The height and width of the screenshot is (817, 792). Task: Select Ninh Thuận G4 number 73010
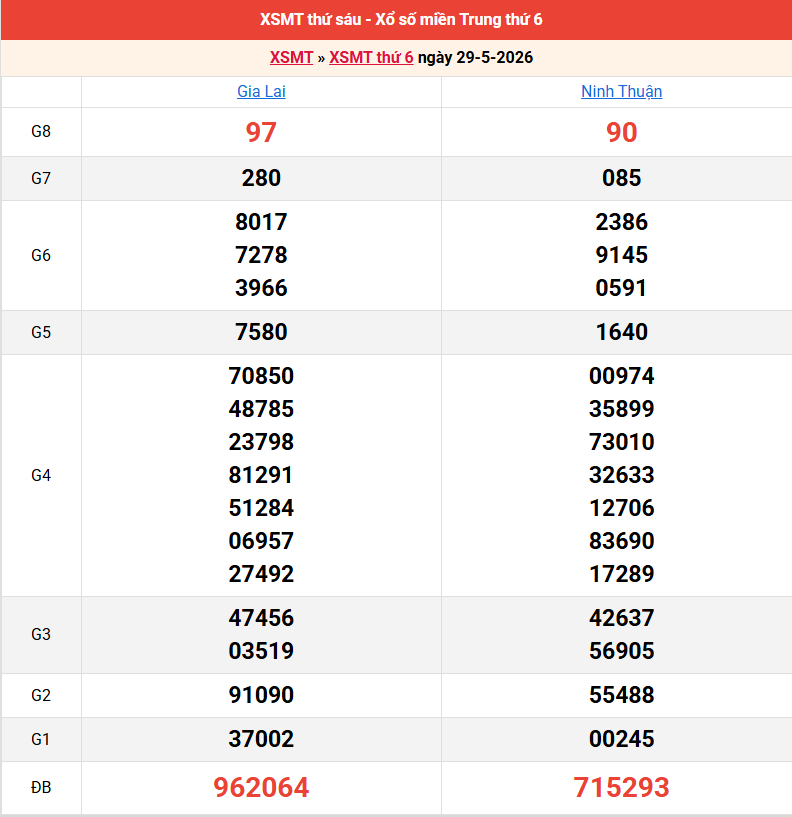point(622,442)
